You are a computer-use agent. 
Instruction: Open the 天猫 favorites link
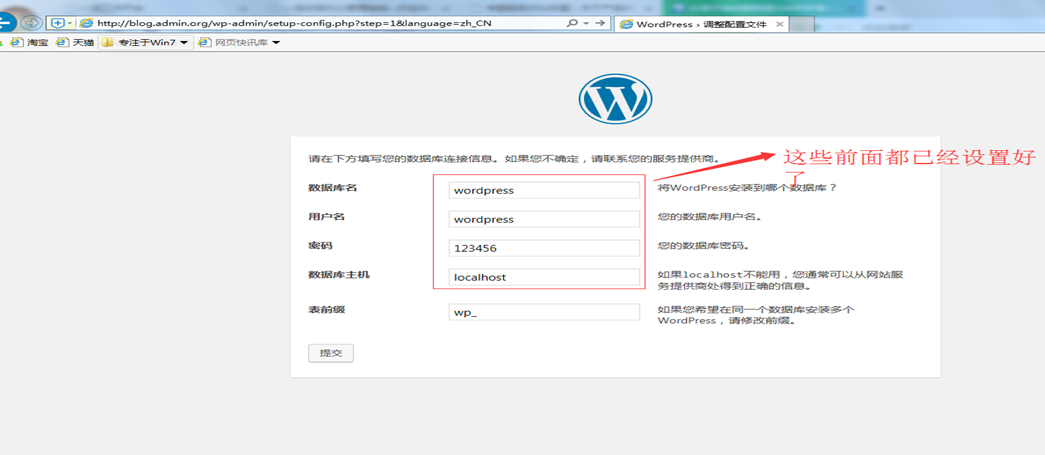(x=75, y=43)
